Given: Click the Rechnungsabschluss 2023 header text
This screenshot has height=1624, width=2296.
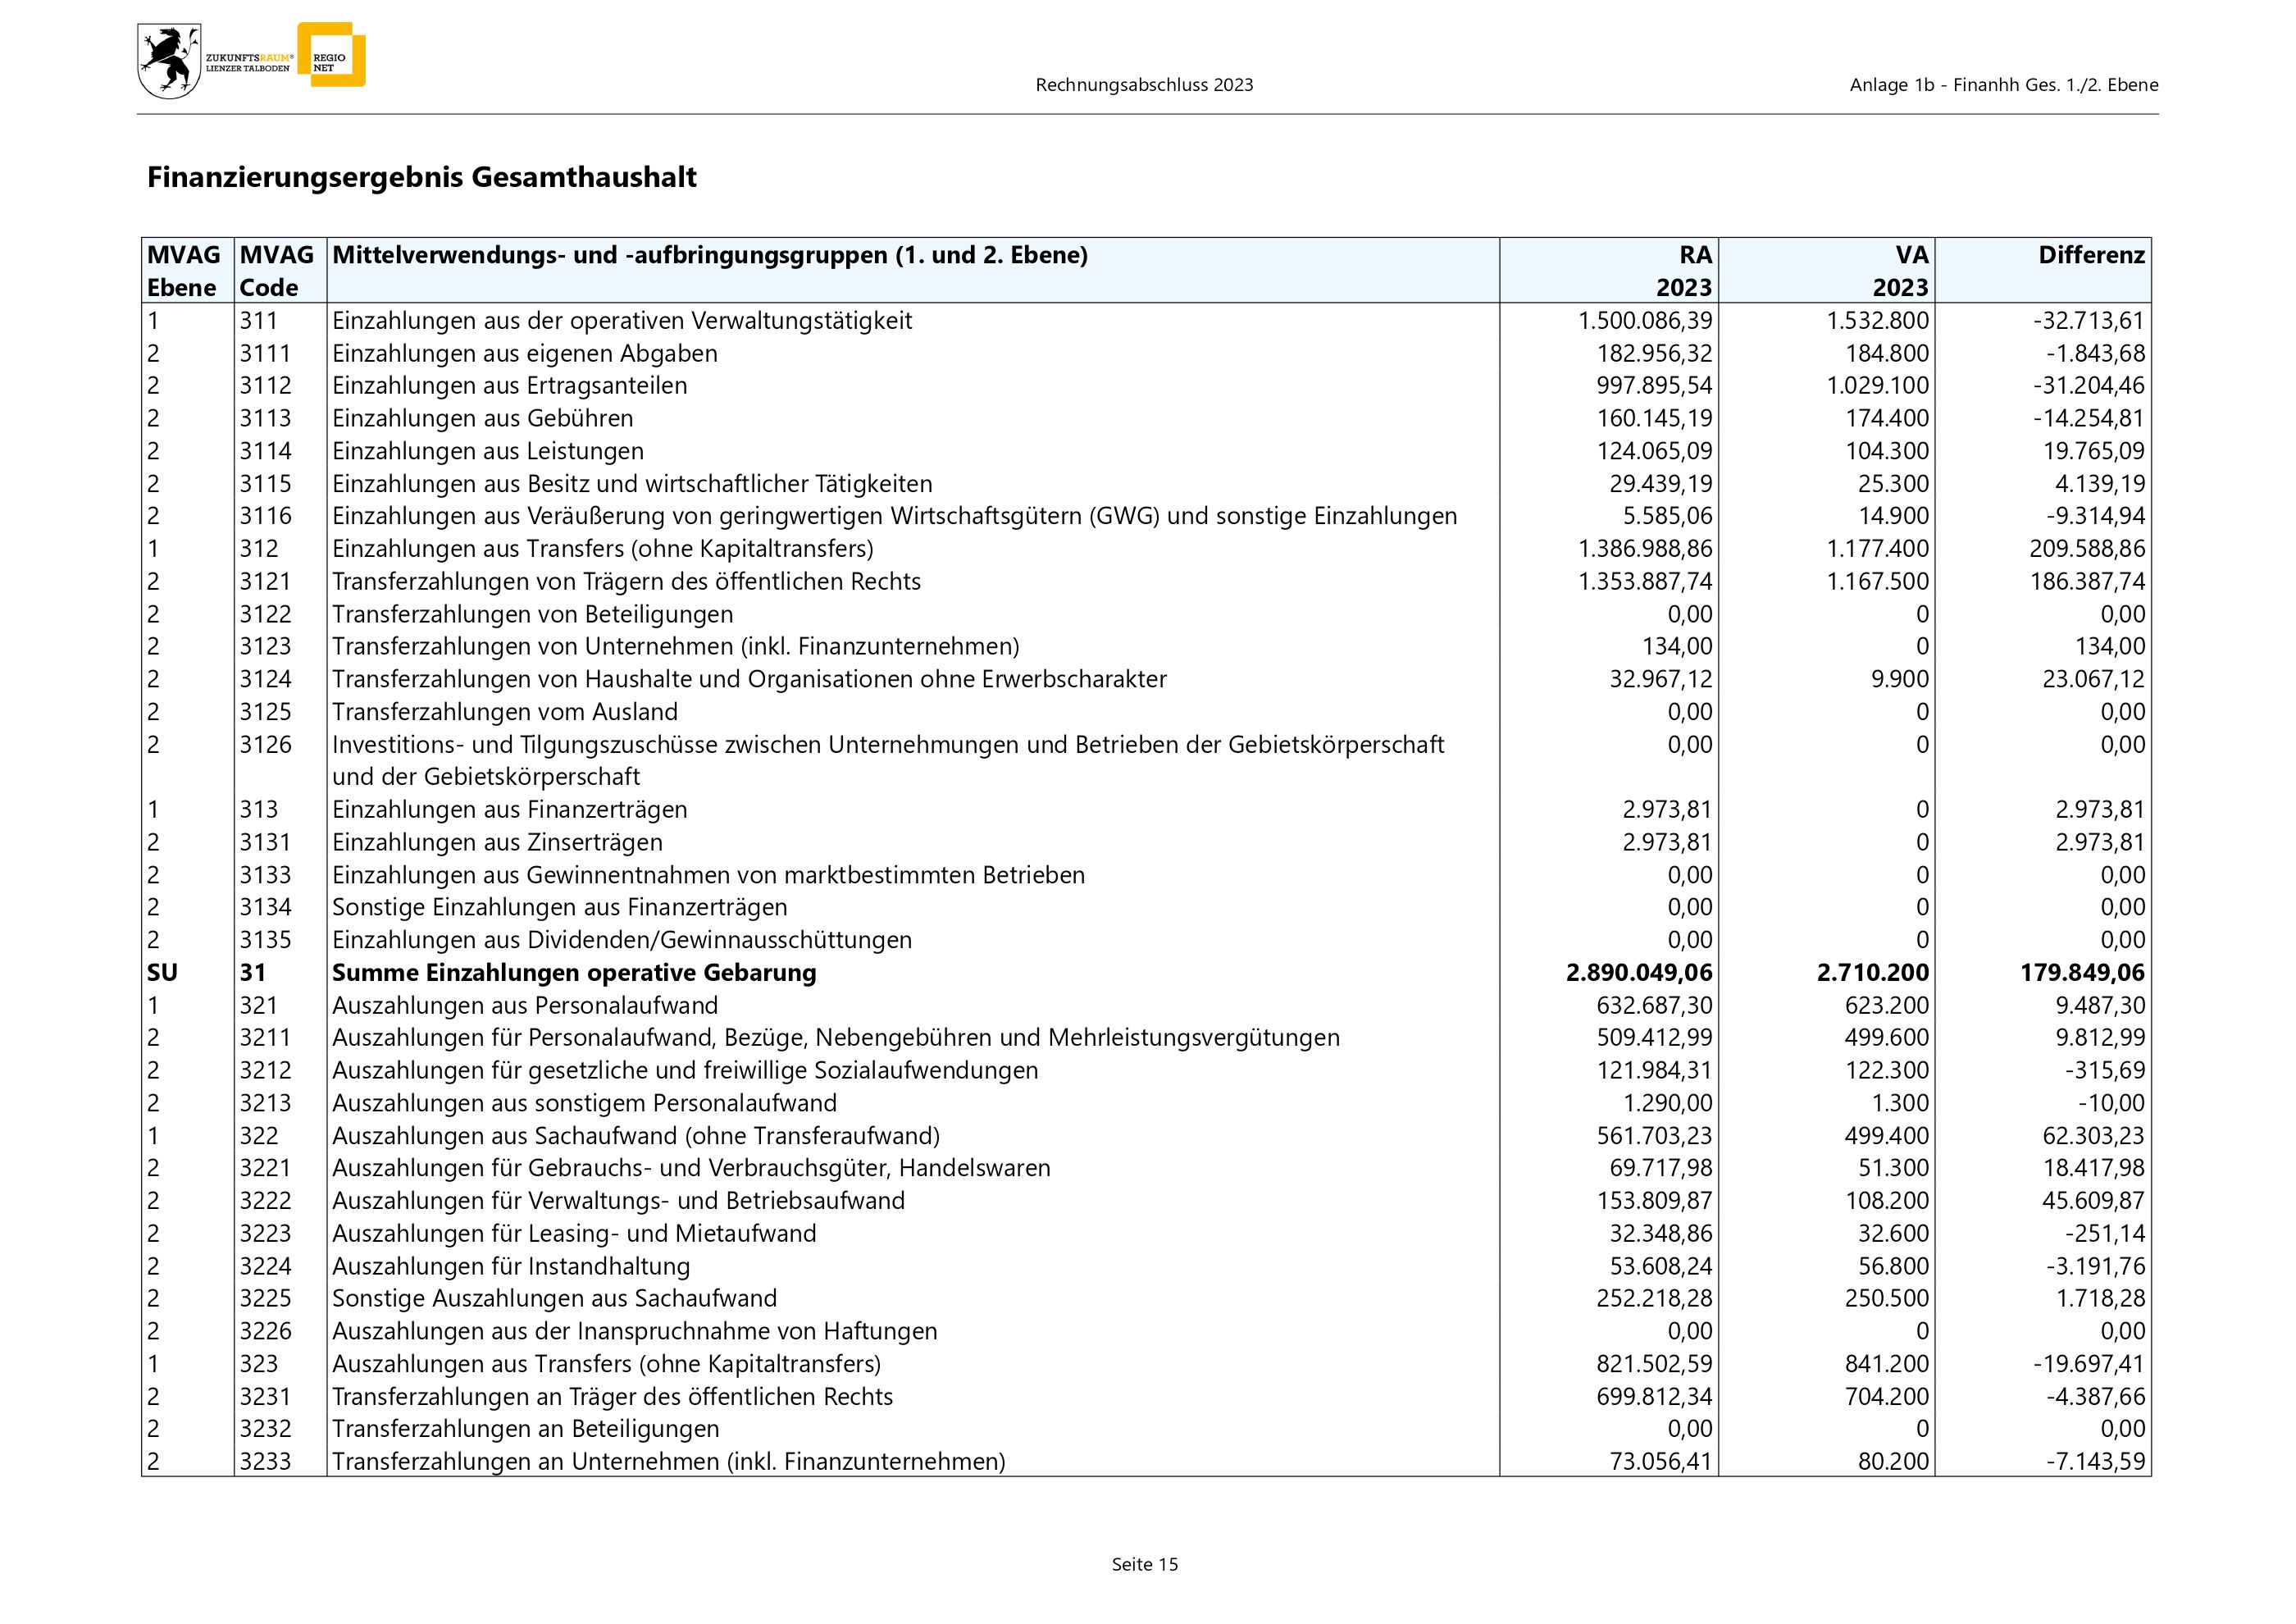Looking at the screenshot, I should click(x=1144, y=85).
